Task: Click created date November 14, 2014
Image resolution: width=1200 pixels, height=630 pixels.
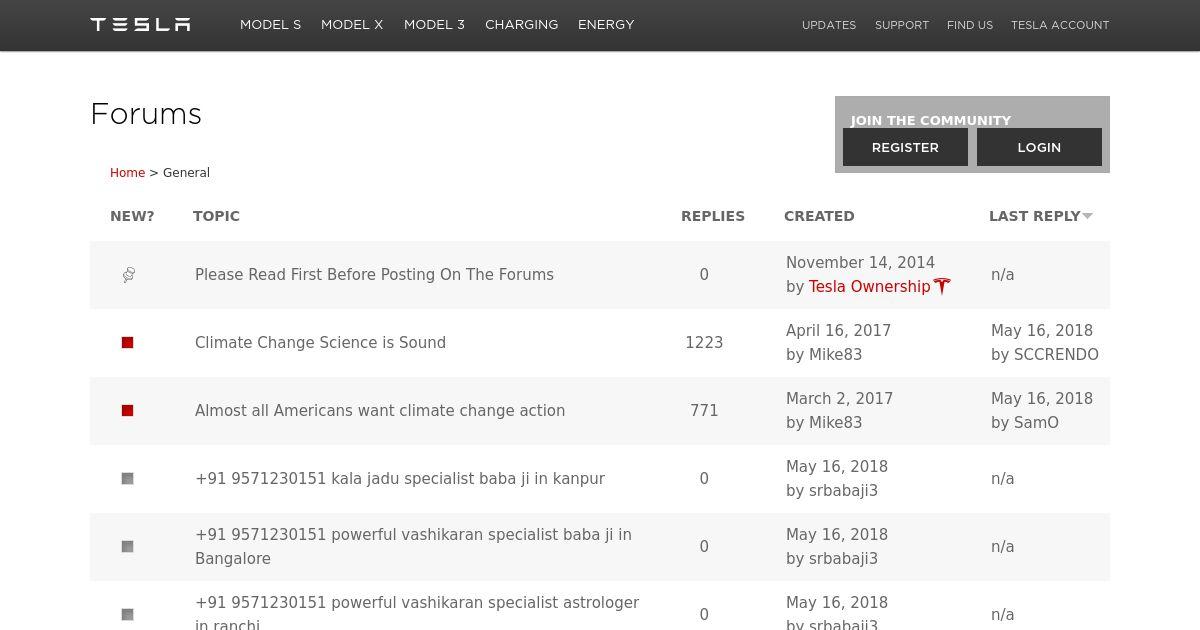Action: click(x=860, y=263)
